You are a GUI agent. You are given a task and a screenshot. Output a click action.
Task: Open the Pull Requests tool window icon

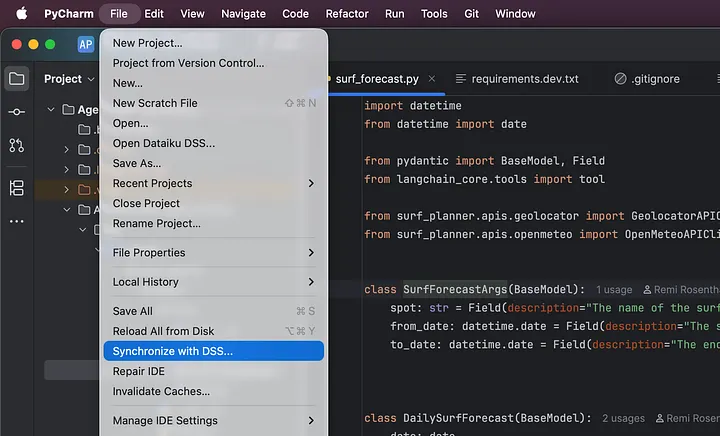17,145
